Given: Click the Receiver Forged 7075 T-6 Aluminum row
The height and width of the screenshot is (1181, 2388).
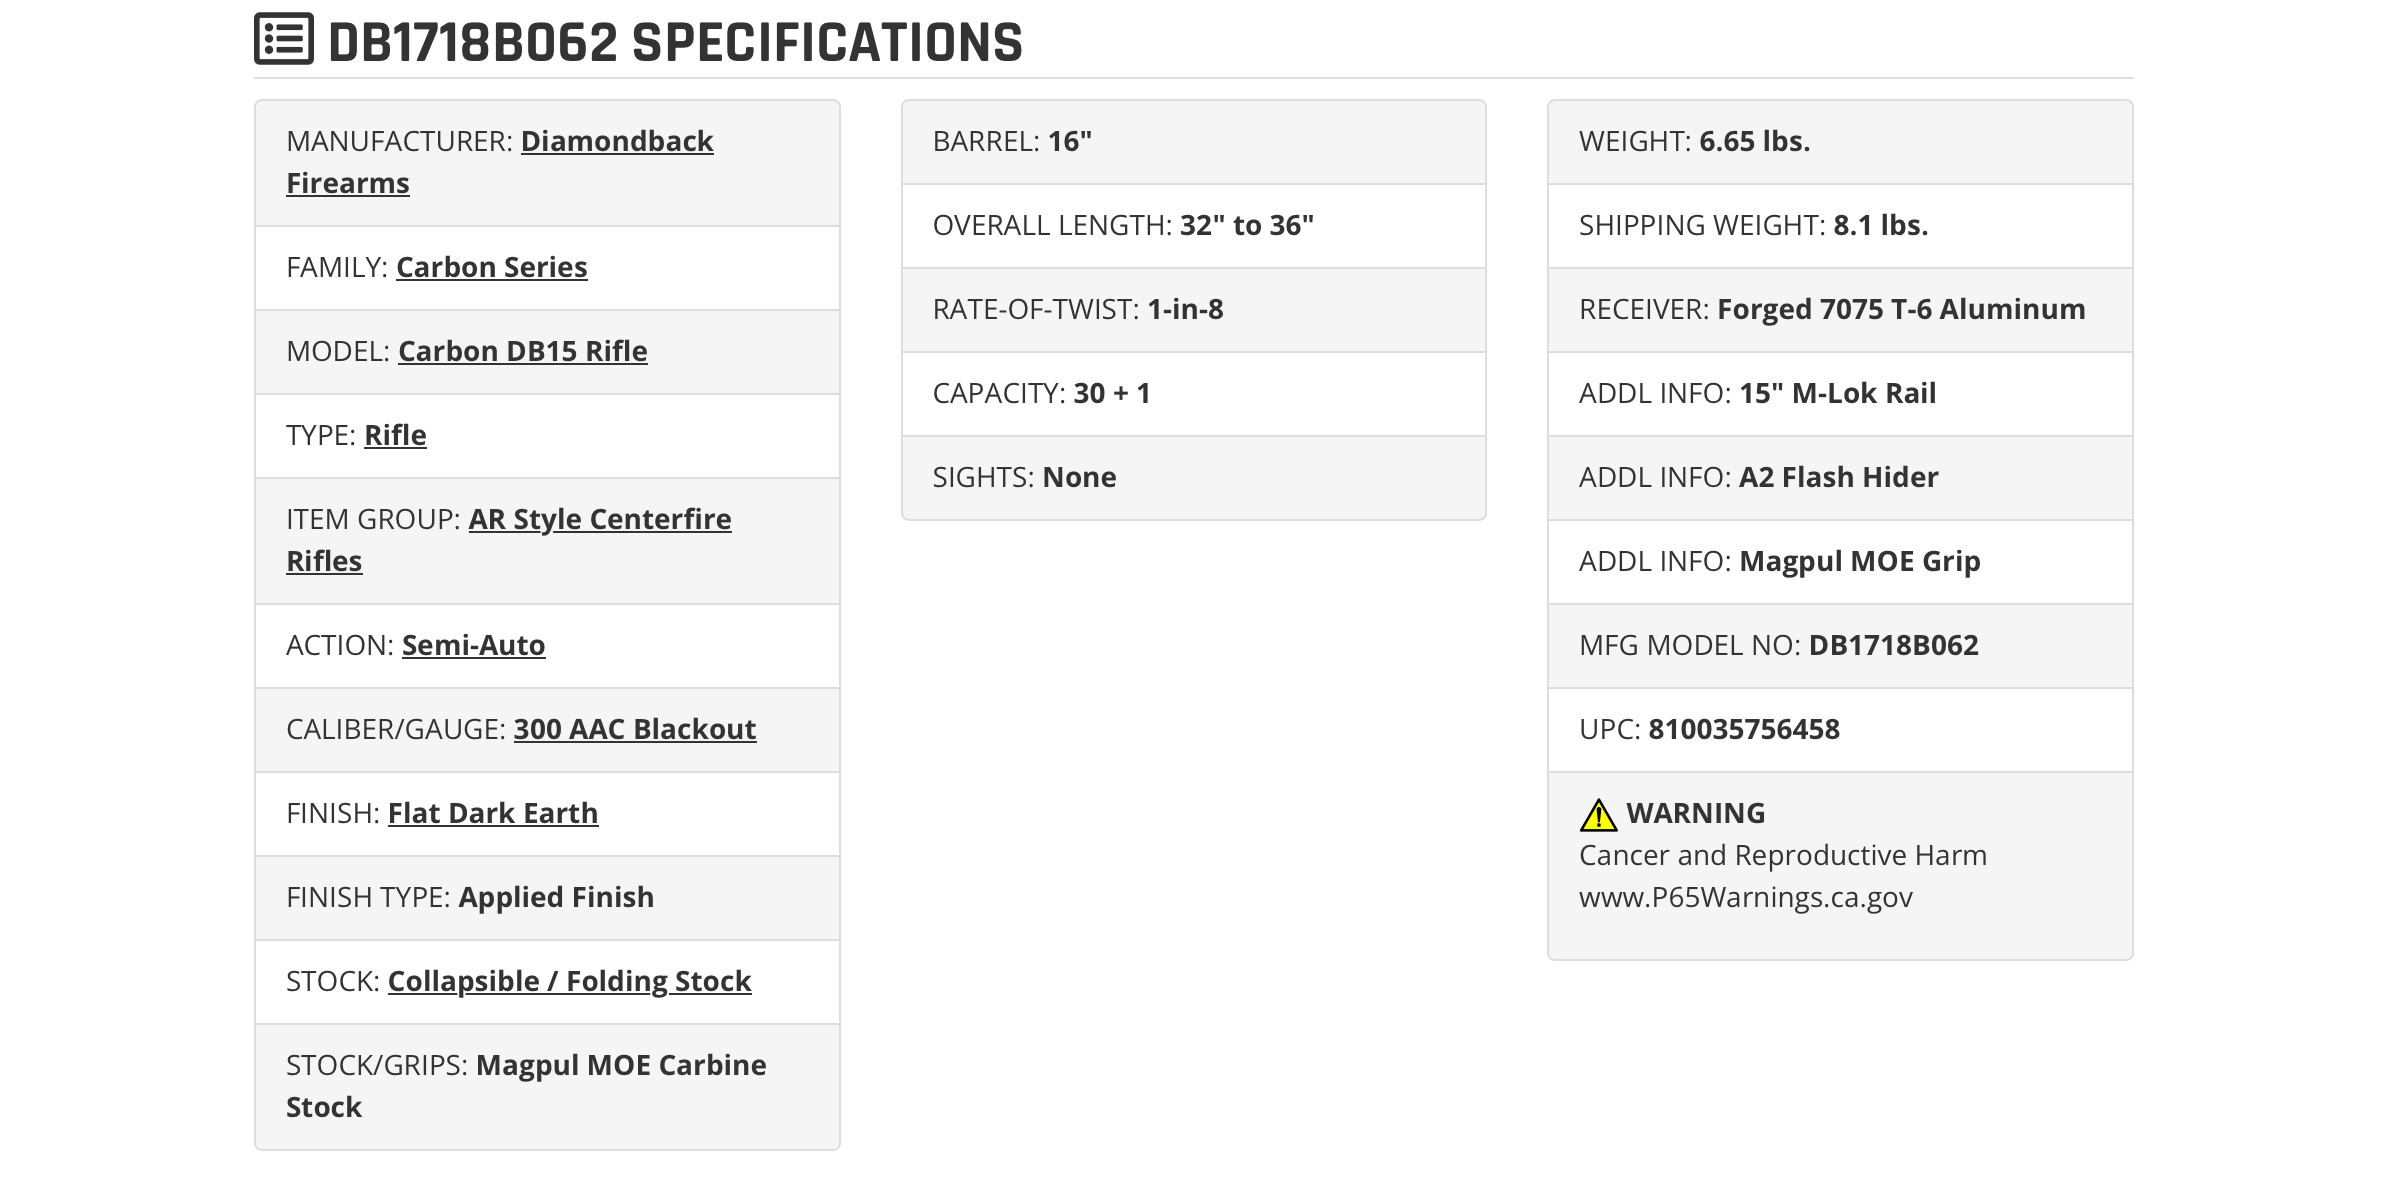Looking at the screenshot, I should tap(1840, 310).
